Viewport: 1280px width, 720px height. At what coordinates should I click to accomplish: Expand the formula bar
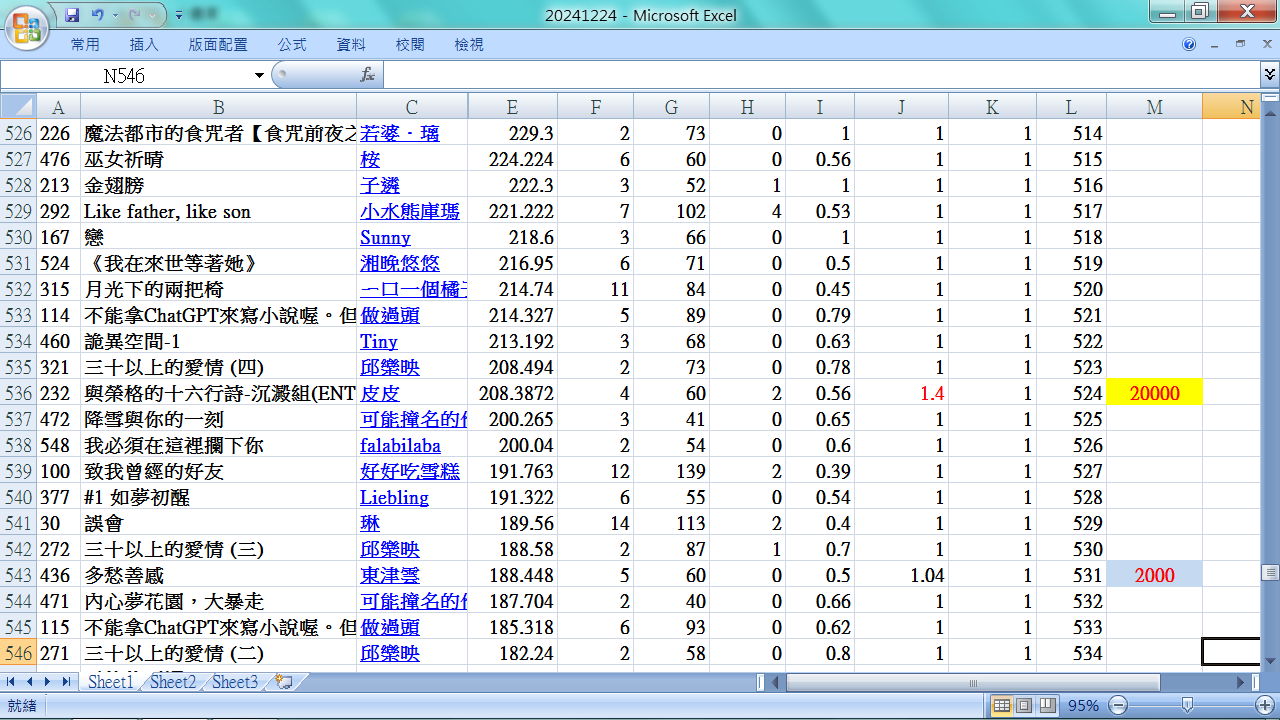point(1269,75)
